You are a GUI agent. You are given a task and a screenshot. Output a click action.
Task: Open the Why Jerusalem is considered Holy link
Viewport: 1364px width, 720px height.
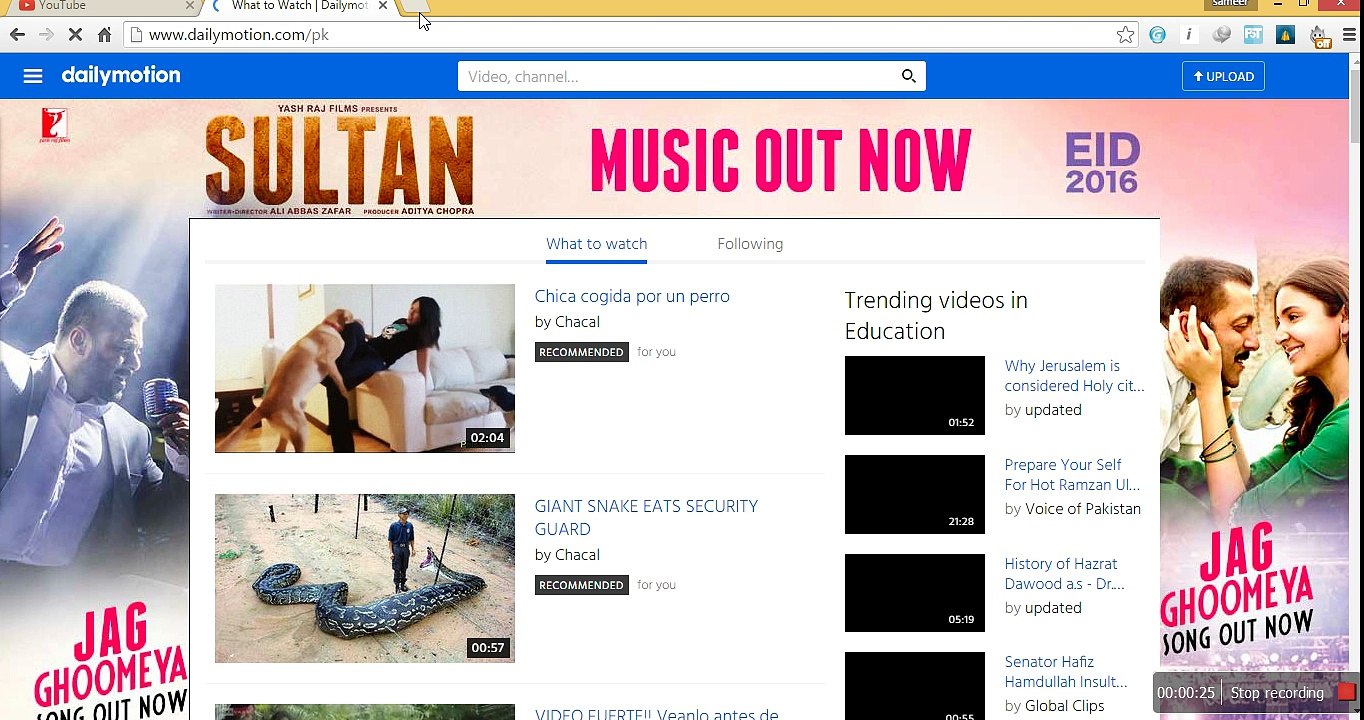1074,376
